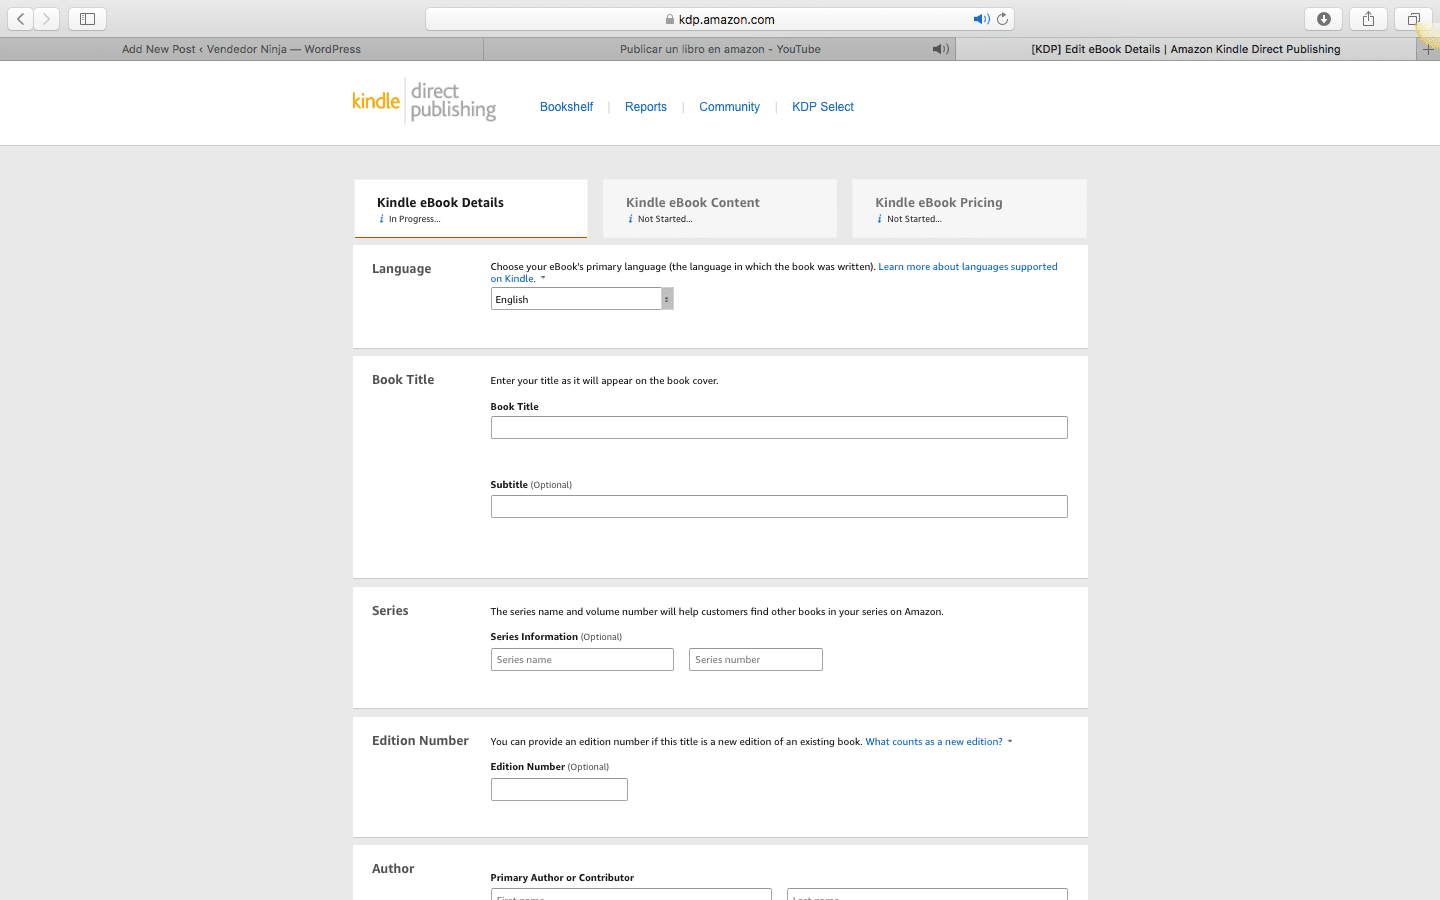Image resolution: width=1440 pixels, height=900 pixels.
Task: Open Safari downloads list
Action: (x=1323, y=19)
